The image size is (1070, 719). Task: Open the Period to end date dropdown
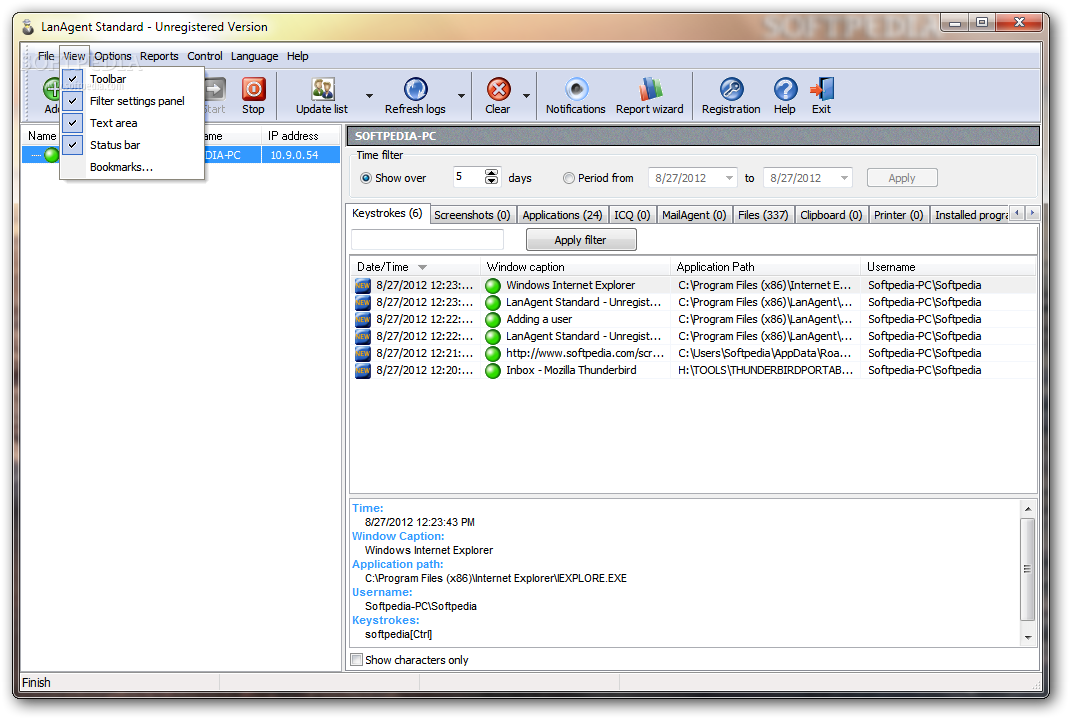[x=844, y=178]
